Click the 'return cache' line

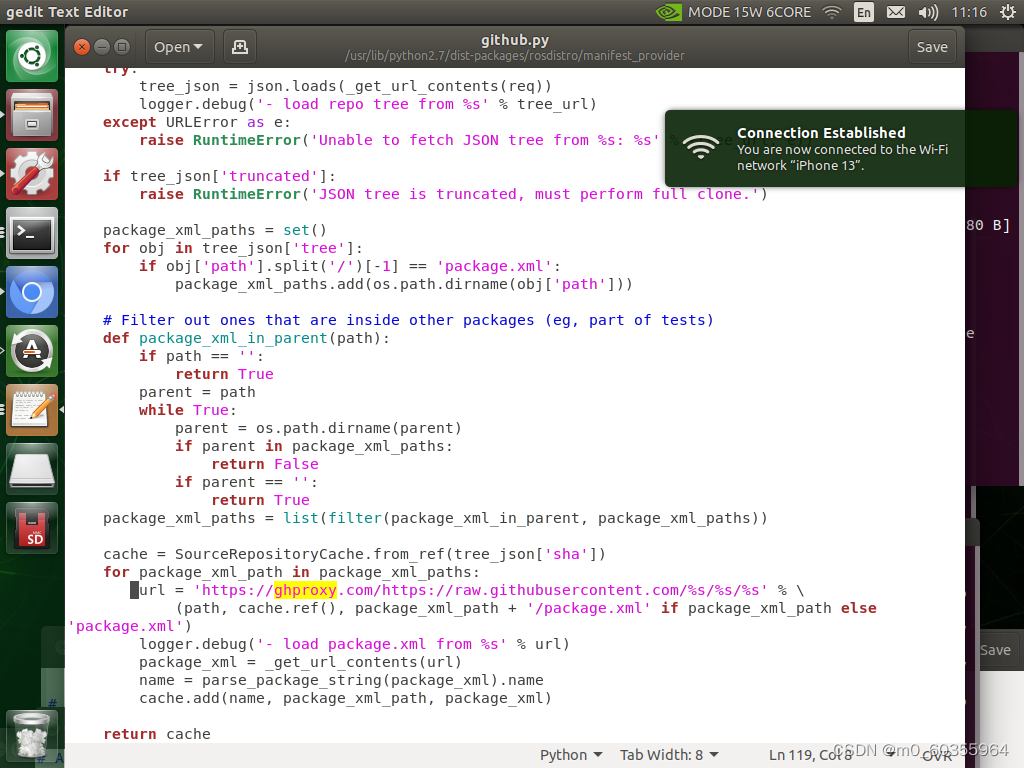click(157, 734)
